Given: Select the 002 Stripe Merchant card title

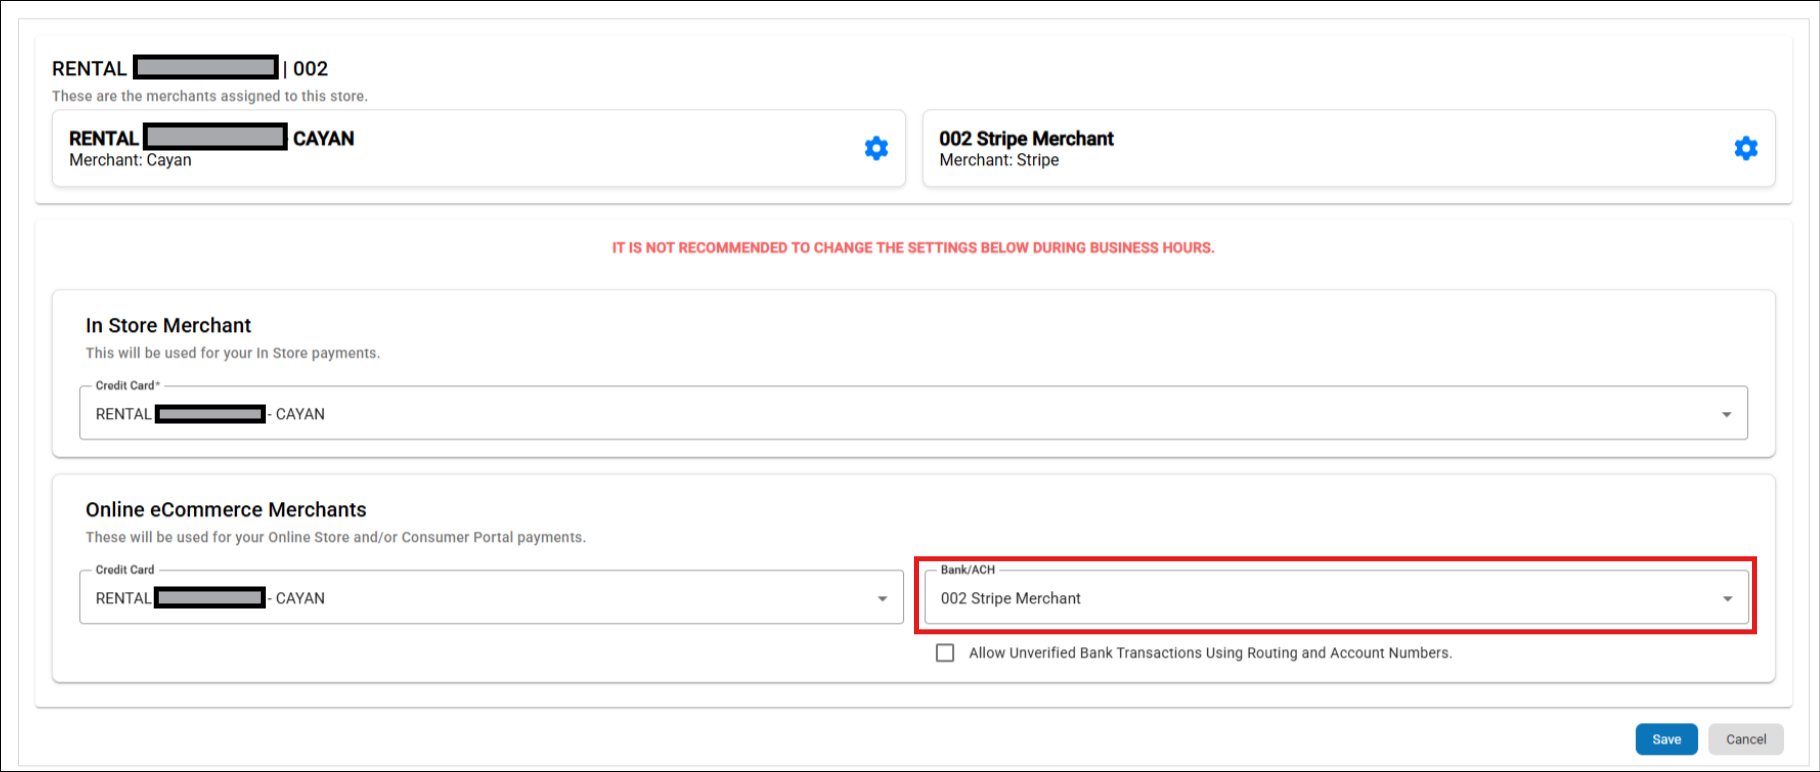Looking at the screenshot, I should click(1026, 138).
